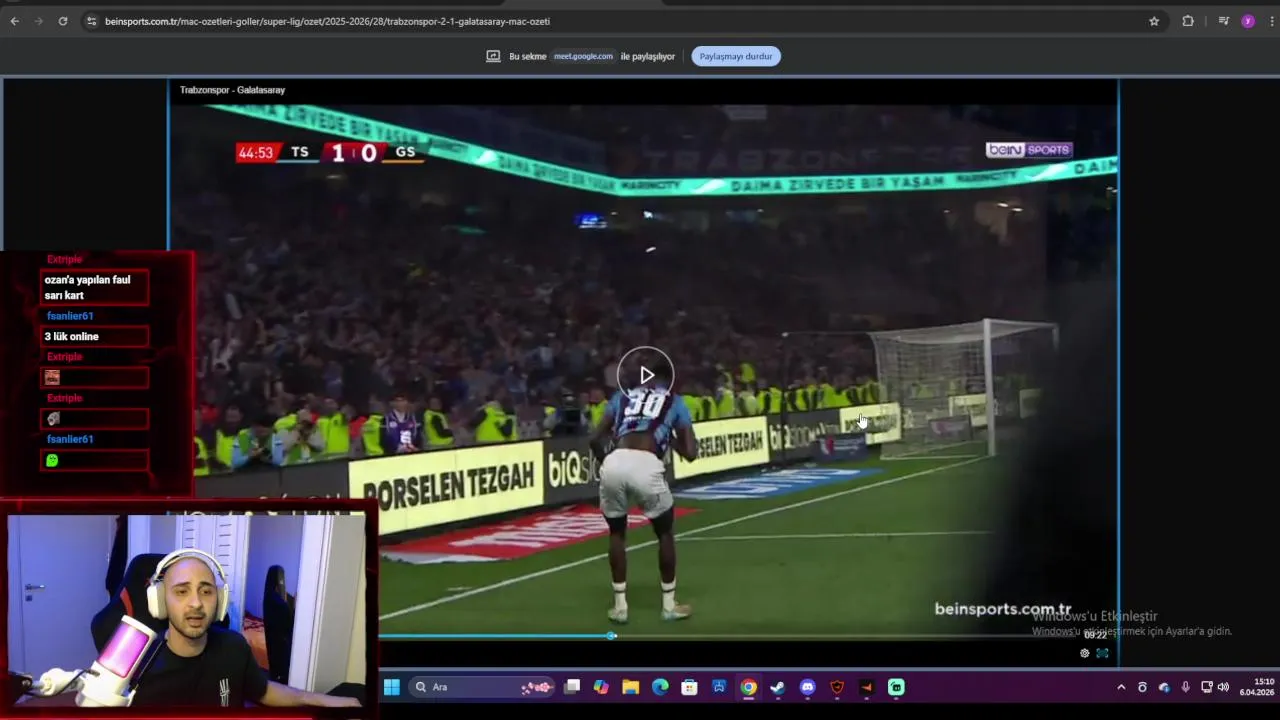
Task: Open the dark red-accent app on the taskbar
Action: [867, 687]
